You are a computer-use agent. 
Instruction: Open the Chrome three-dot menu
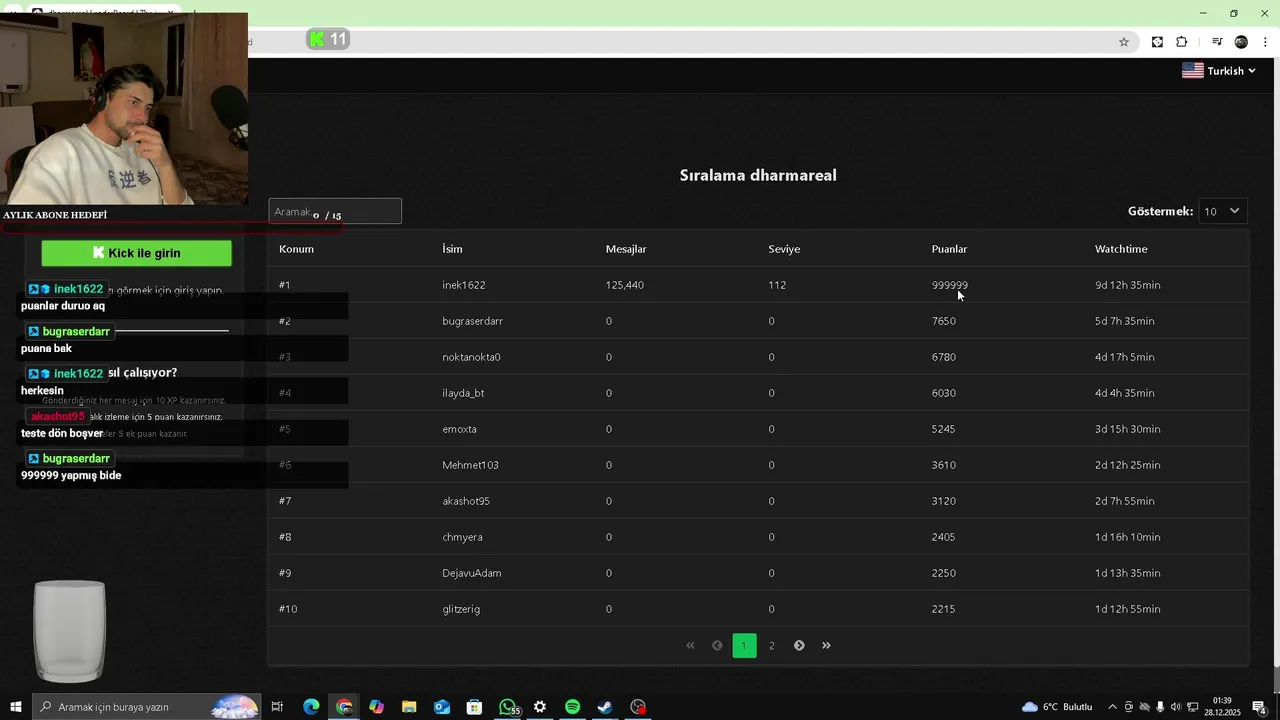(x=1266, y=42)
